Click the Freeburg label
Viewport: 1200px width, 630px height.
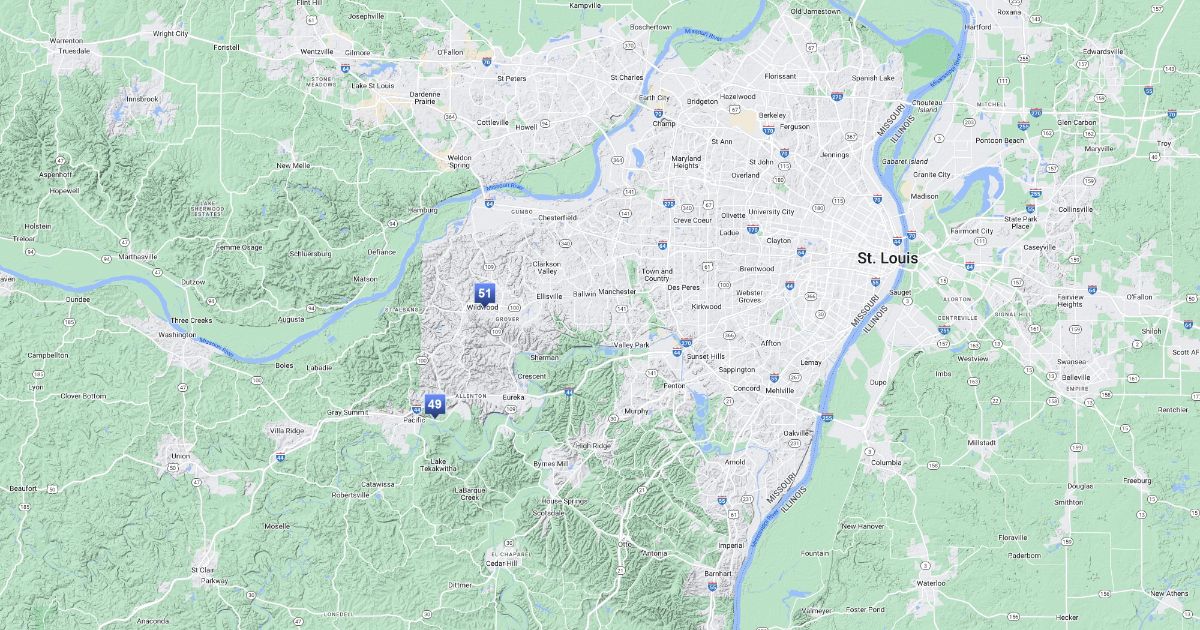1137,480
